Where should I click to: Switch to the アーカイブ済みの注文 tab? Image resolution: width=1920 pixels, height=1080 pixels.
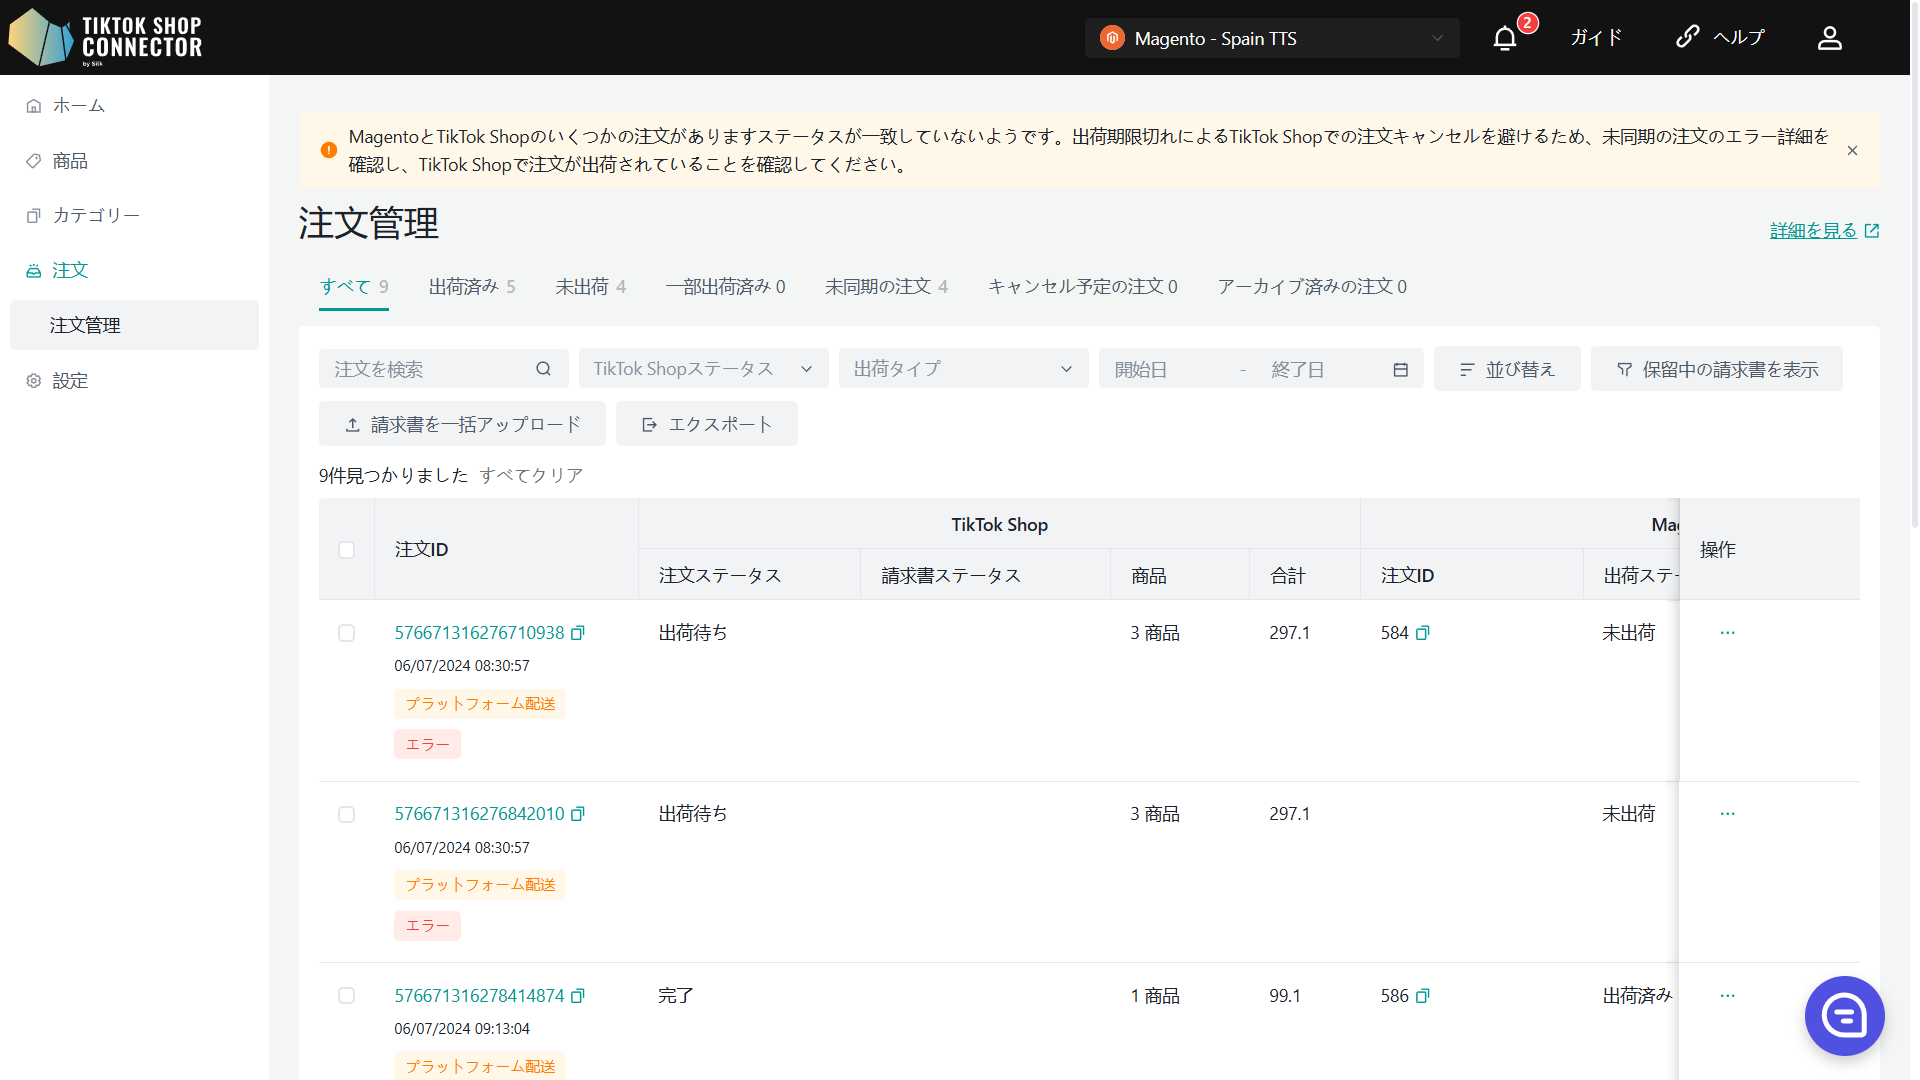coord(1312,287)
